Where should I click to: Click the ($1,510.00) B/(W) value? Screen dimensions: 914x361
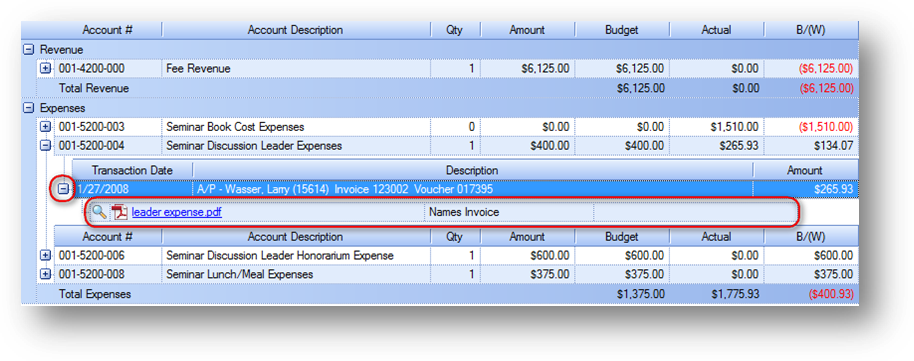click(826, 127)
